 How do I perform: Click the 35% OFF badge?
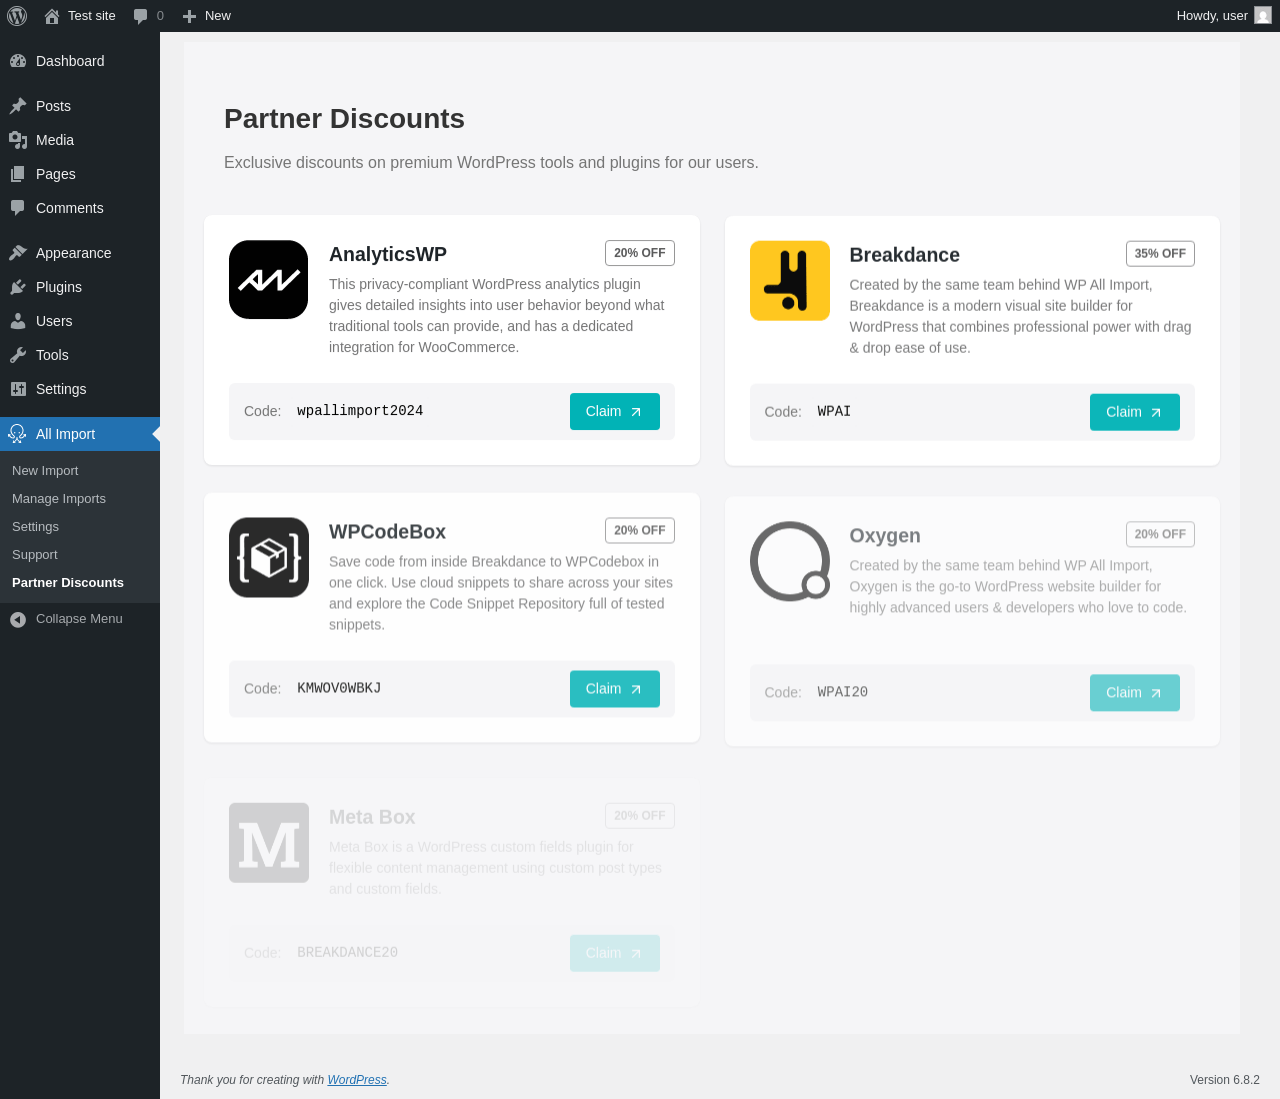[1160, 254]
